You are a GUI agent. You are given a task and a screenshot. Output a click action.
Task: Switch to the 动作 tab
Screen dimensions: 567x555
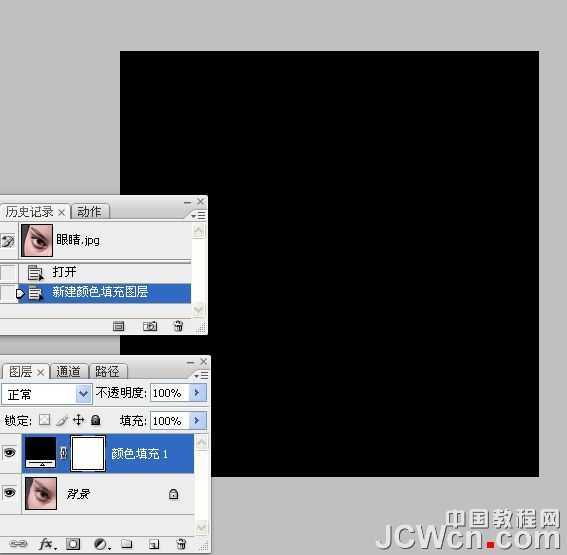(89, 212)
